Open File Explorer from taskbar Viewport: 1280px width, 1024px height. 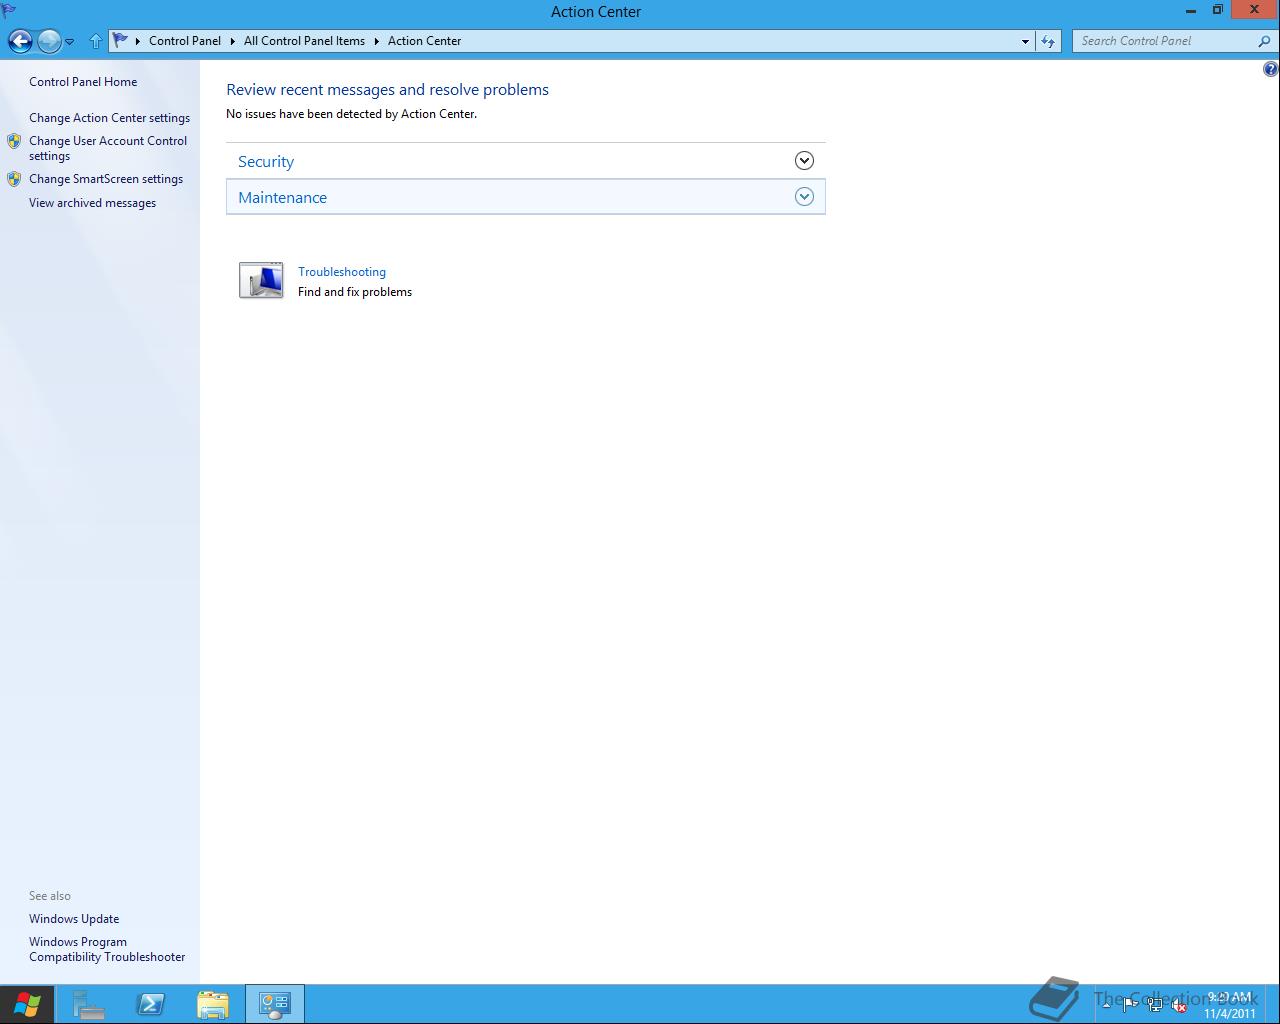(213, 1004)
